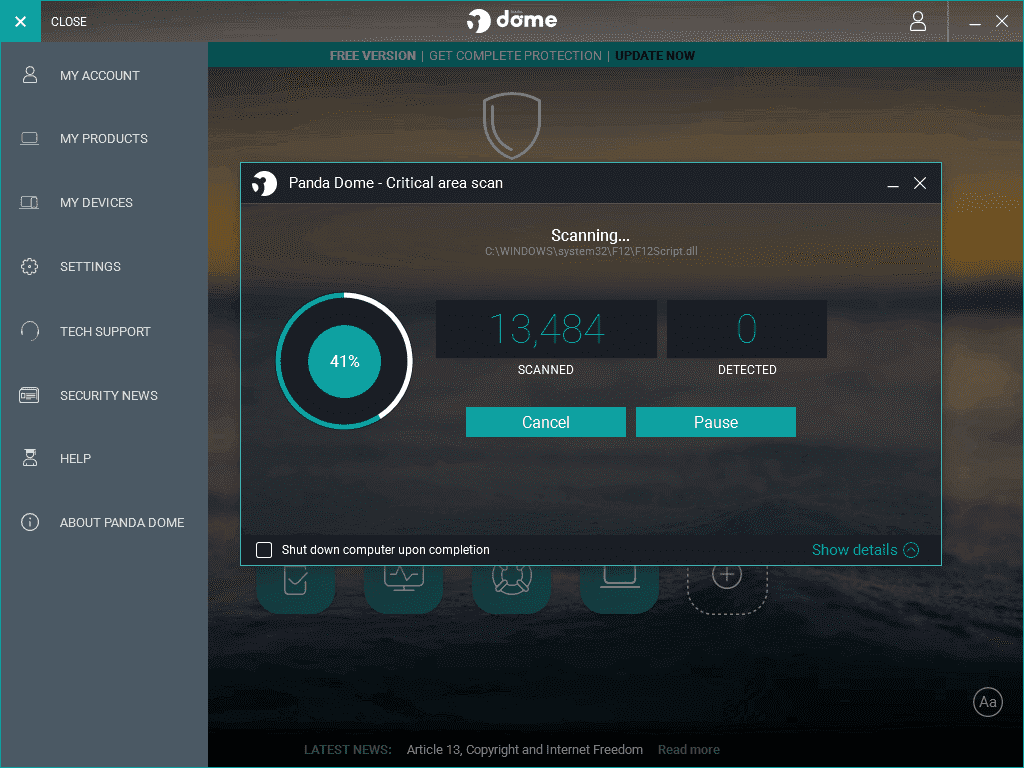Click the Update Now link
The image size is (1024, 768).
coord(654,56)
